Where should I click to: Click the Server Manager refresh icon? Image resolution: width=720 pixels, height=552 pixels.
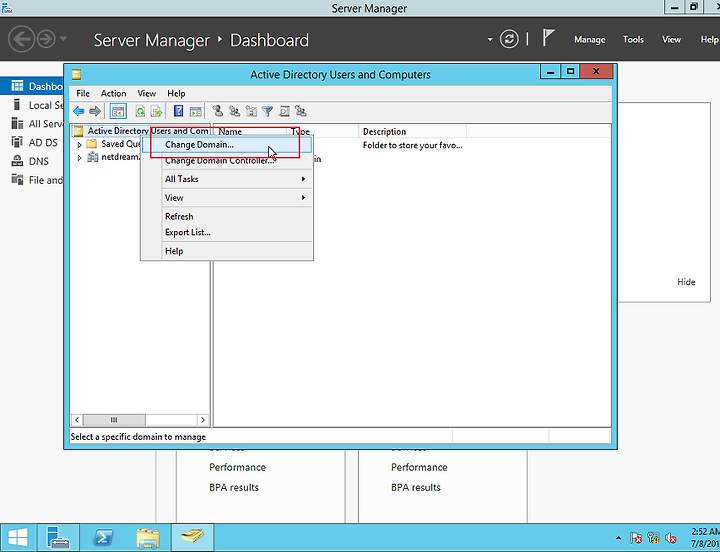click(509, 39)
